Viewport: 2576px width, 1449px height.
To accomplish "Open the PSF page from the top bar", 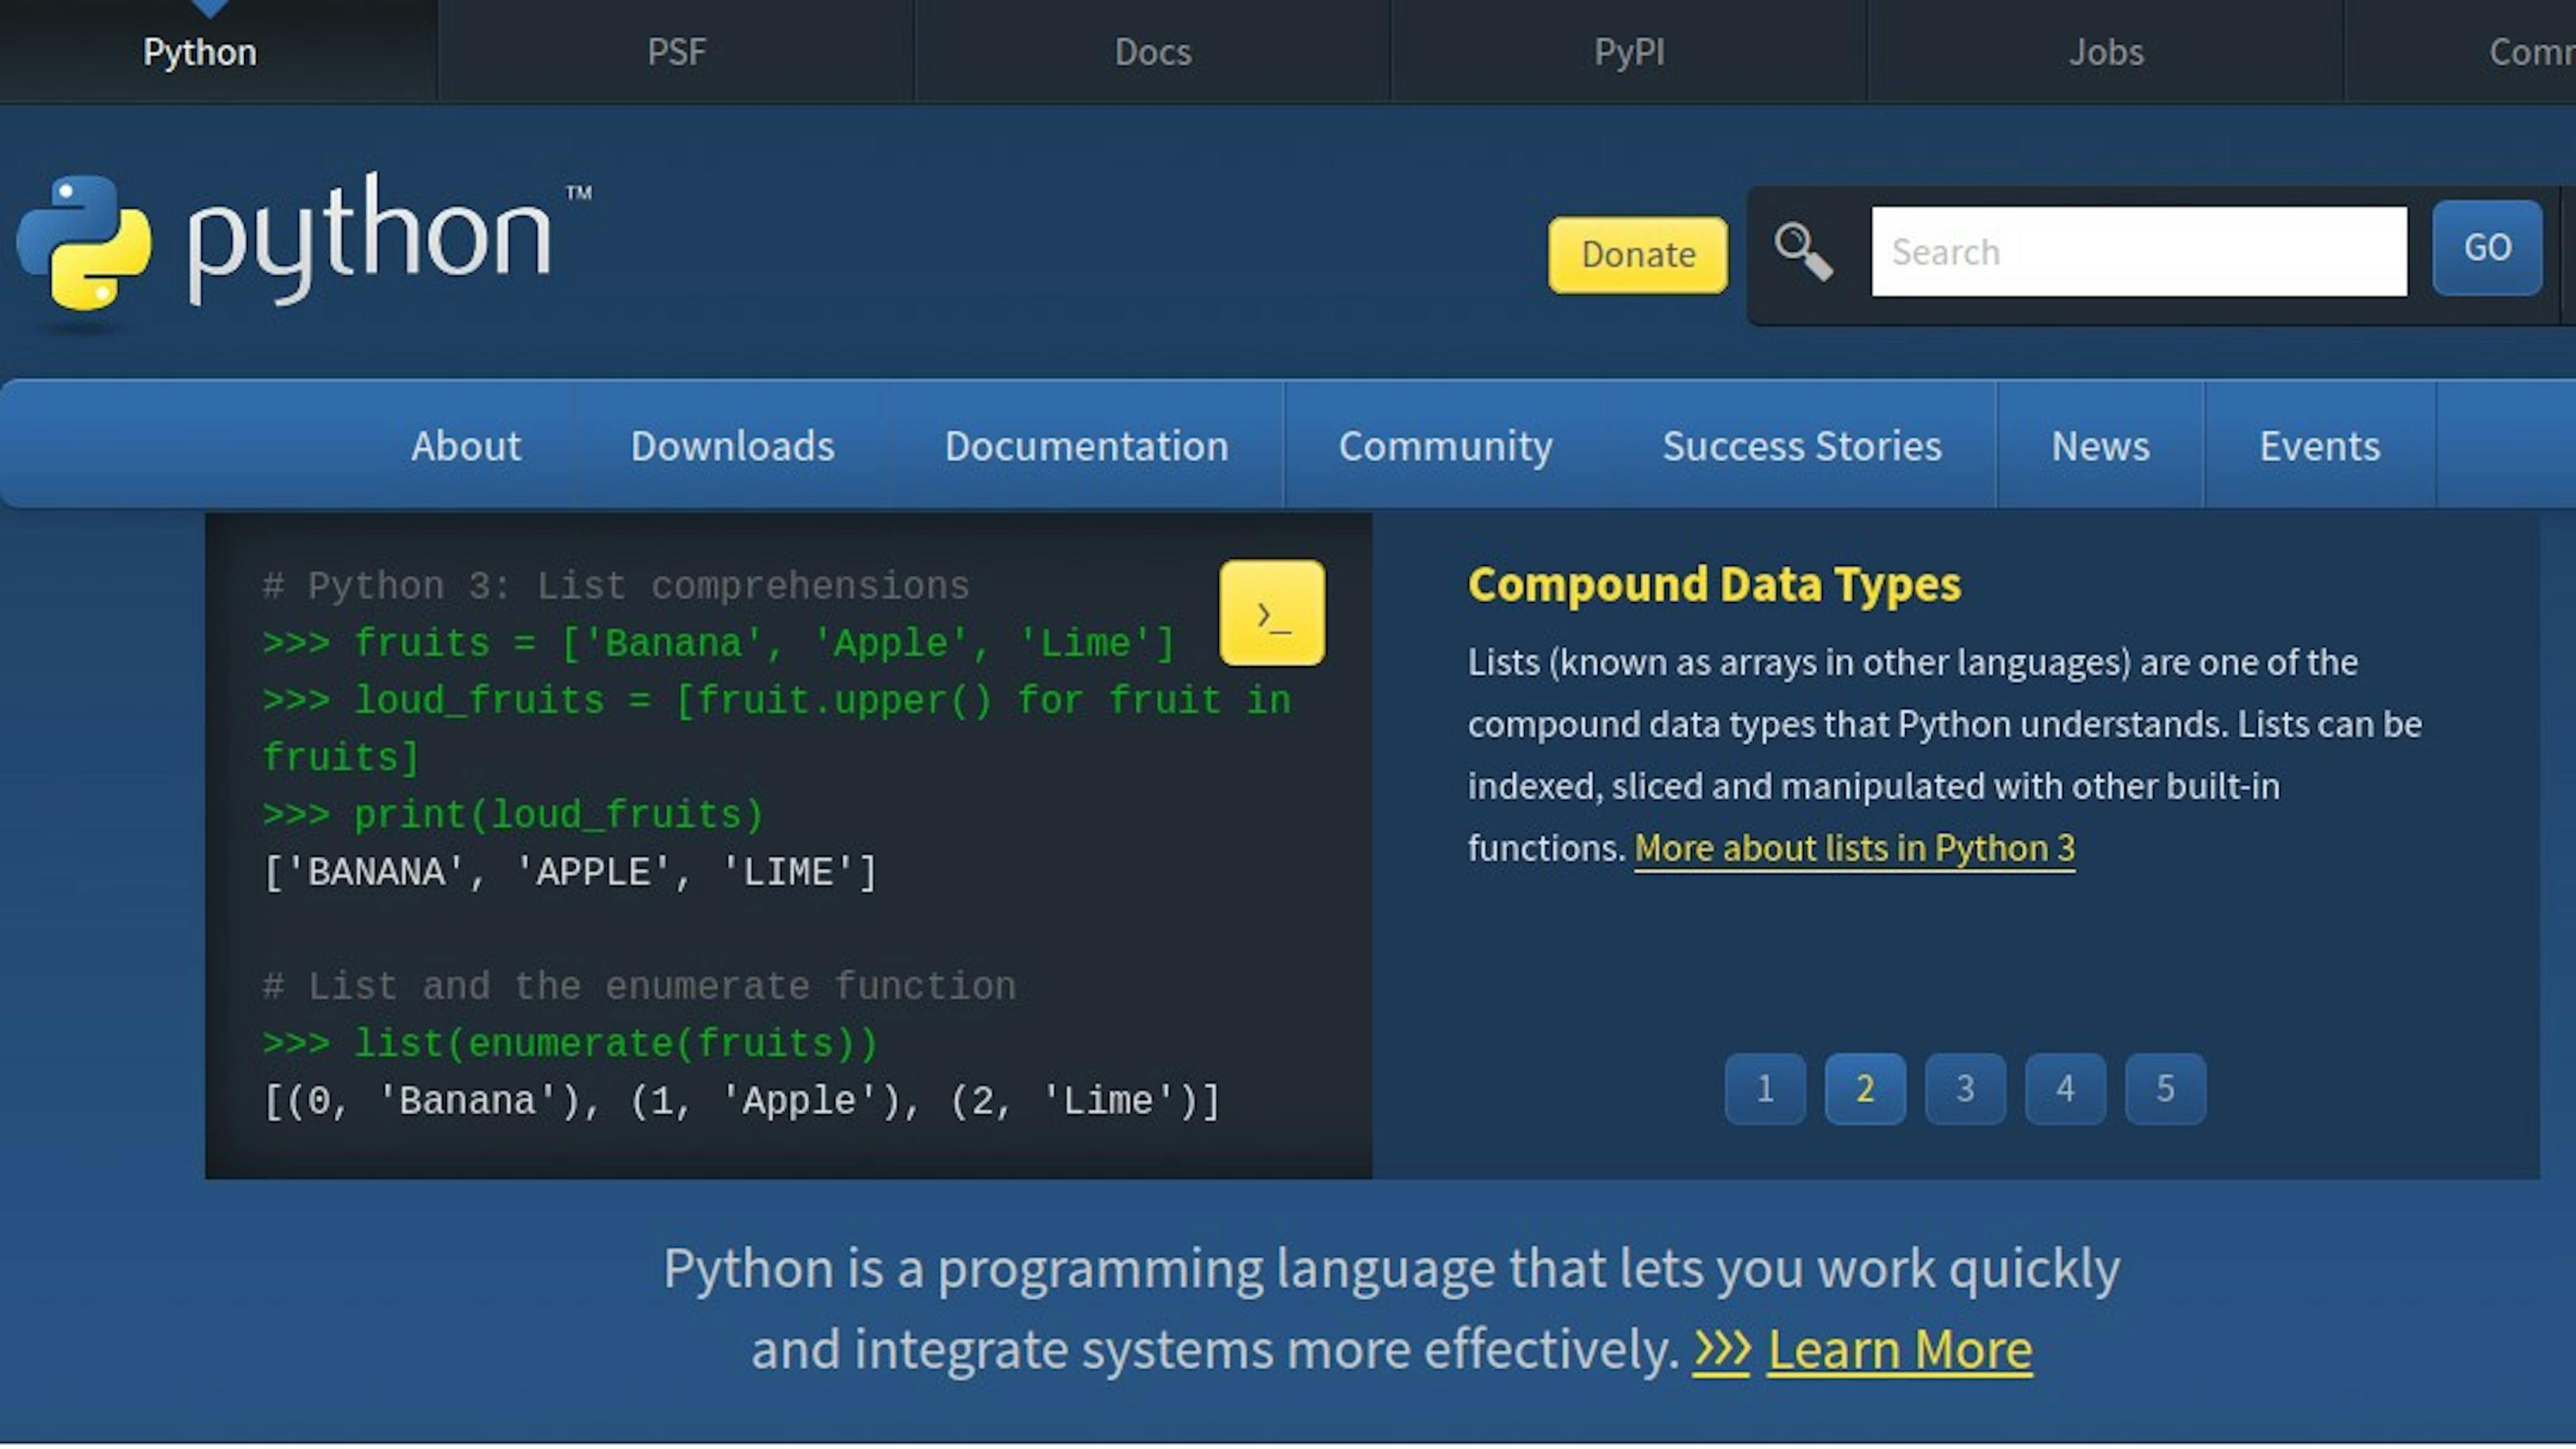I will pyautogui.click(x=677, y=51).
